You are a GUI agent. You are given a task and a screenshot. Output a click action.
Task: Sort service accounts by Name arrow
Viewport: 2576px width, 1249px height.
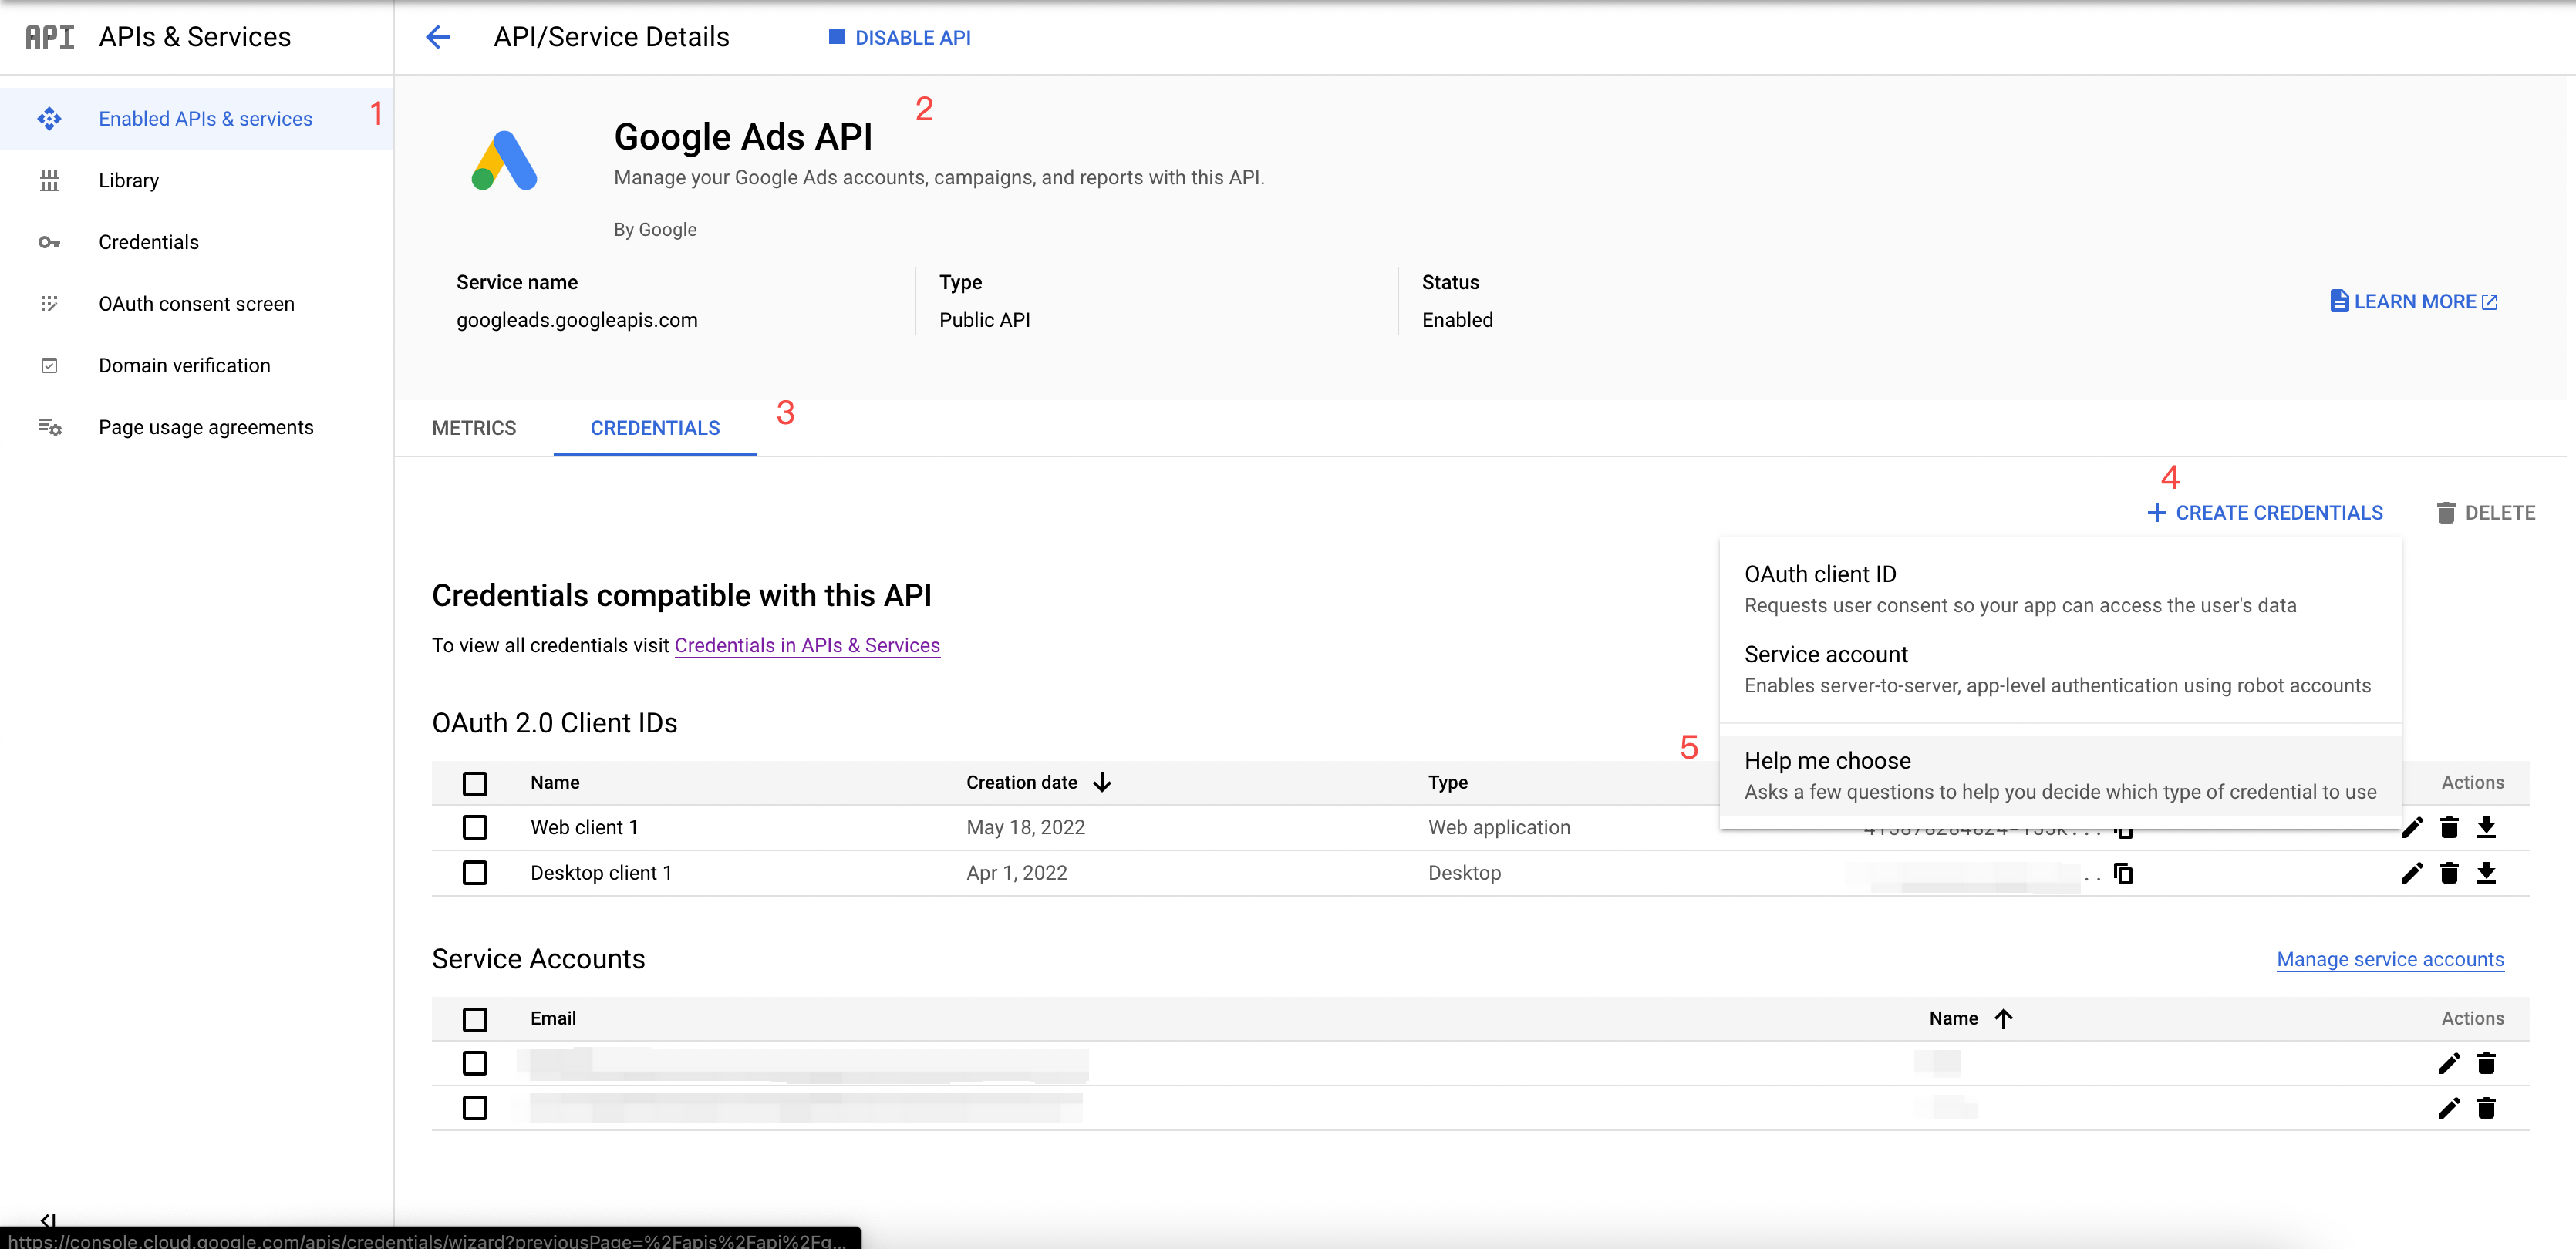click(x=2003, y=1018)
